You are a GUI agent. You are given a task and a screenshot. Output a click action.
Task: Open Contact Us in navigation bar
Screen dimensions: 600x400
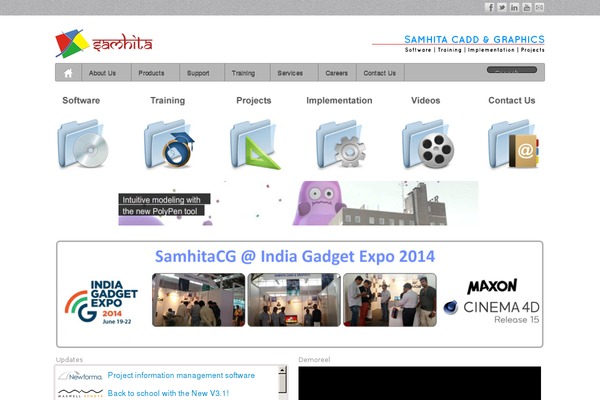[x=380, y=73]
